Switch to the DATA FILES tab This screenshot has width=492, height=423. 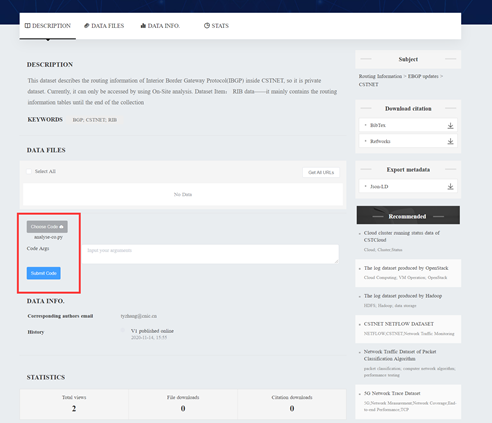click(104, 26)
